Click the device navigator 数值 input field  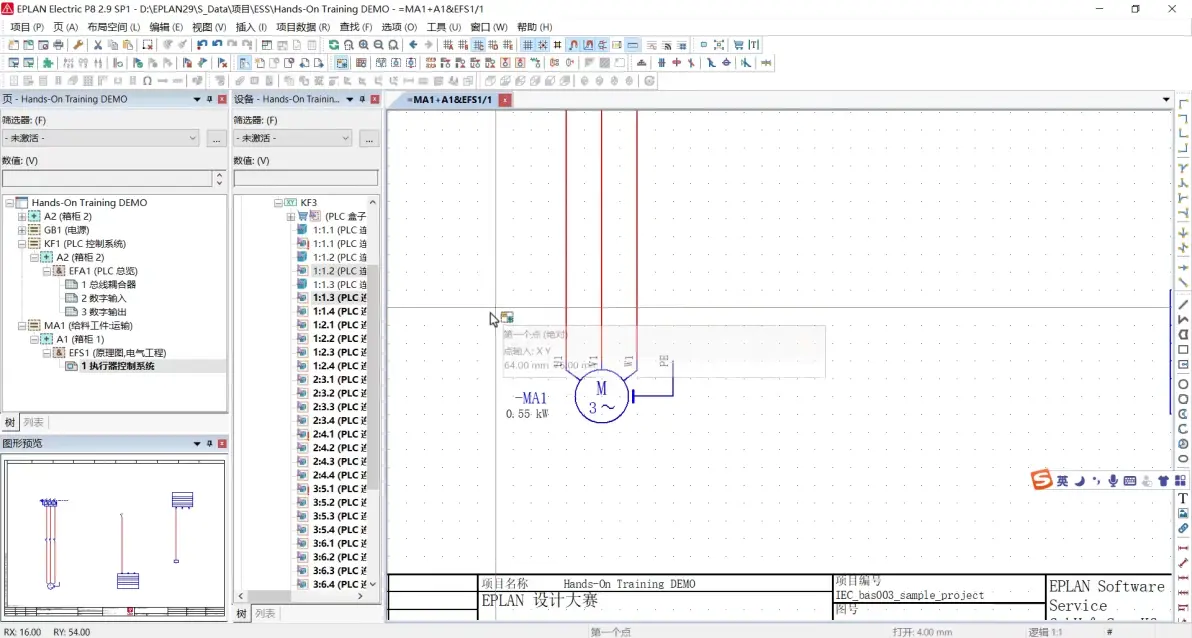point(306,178)
